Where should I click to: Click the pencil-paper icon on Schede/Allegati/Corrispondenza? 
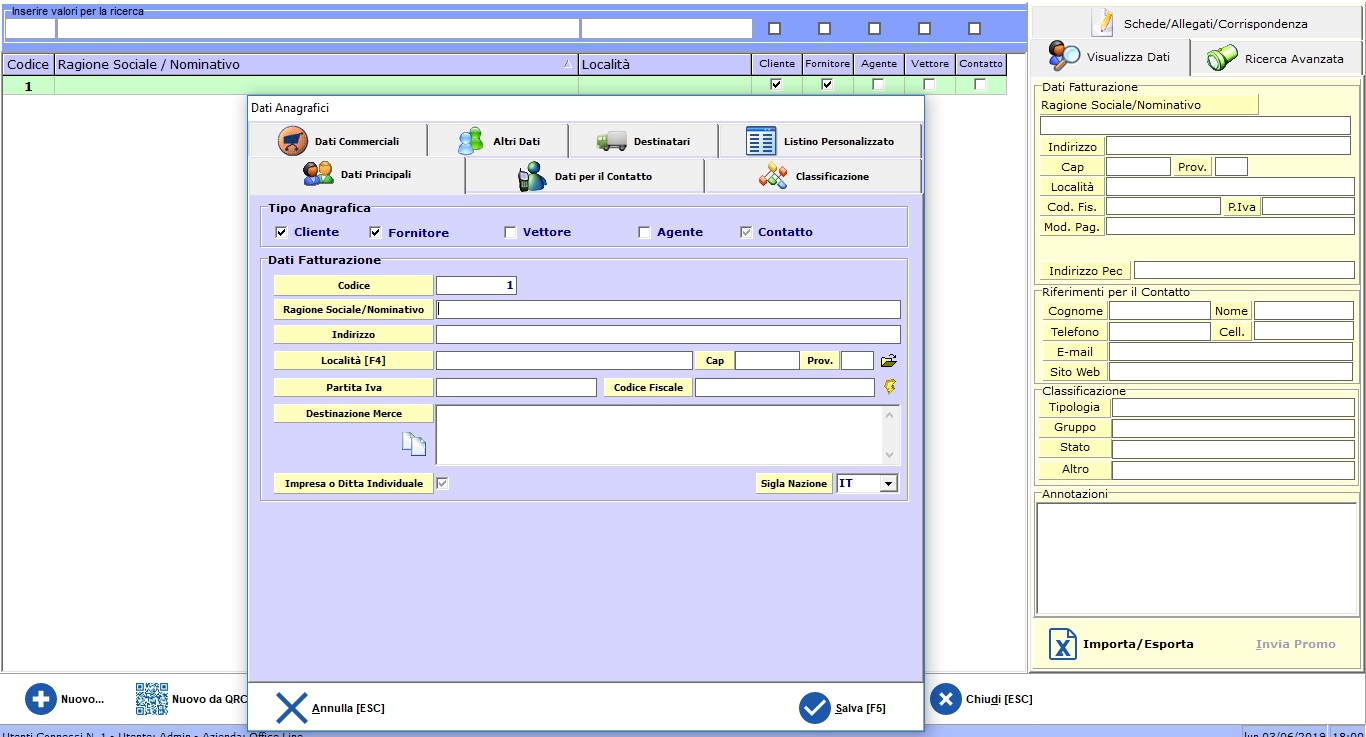1103,22
